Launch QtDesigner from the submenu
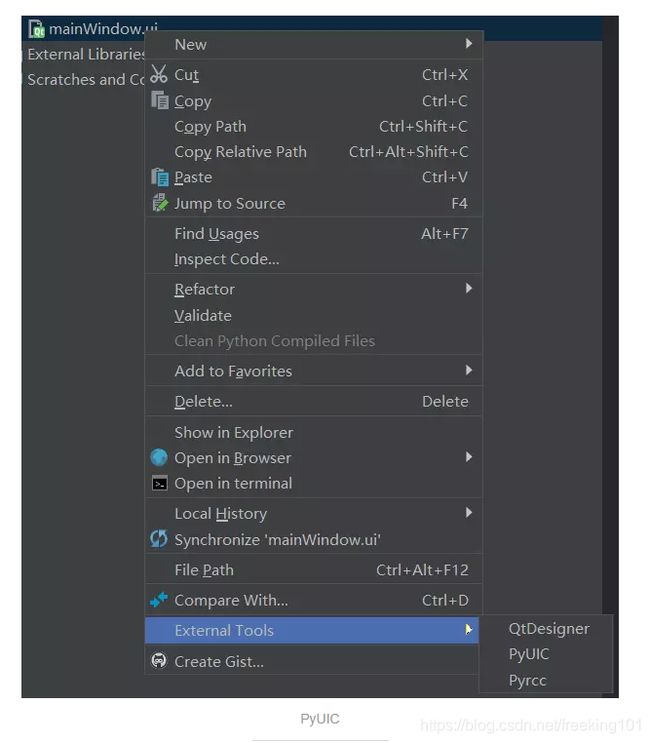Viewport: 650px width, 743px height. coord(549,629)
